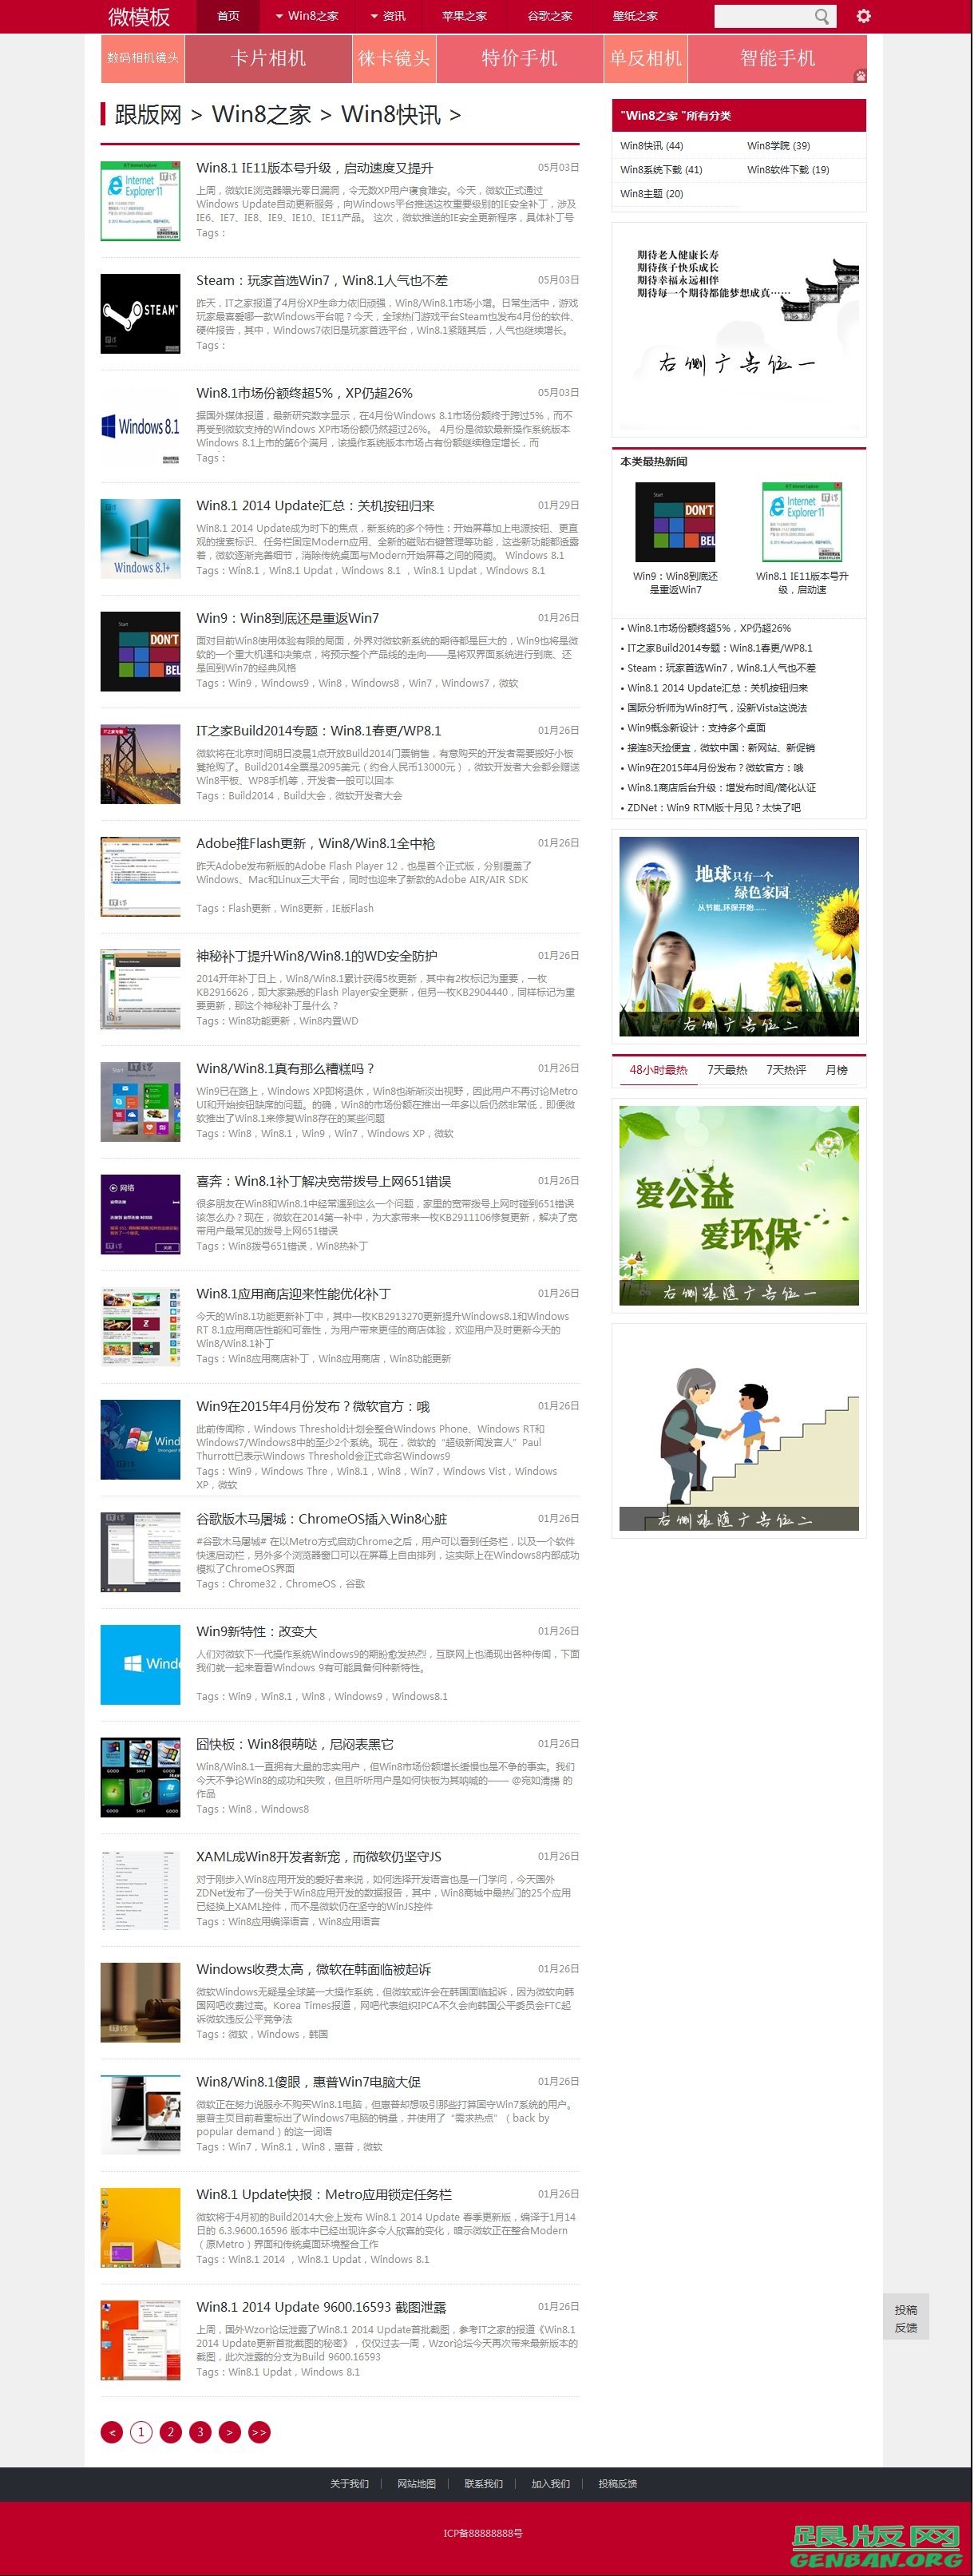This screenshot has height=2576, width=974.
Task: Click the 卡片相机 banner tile
Action: [x=268, y=58]
